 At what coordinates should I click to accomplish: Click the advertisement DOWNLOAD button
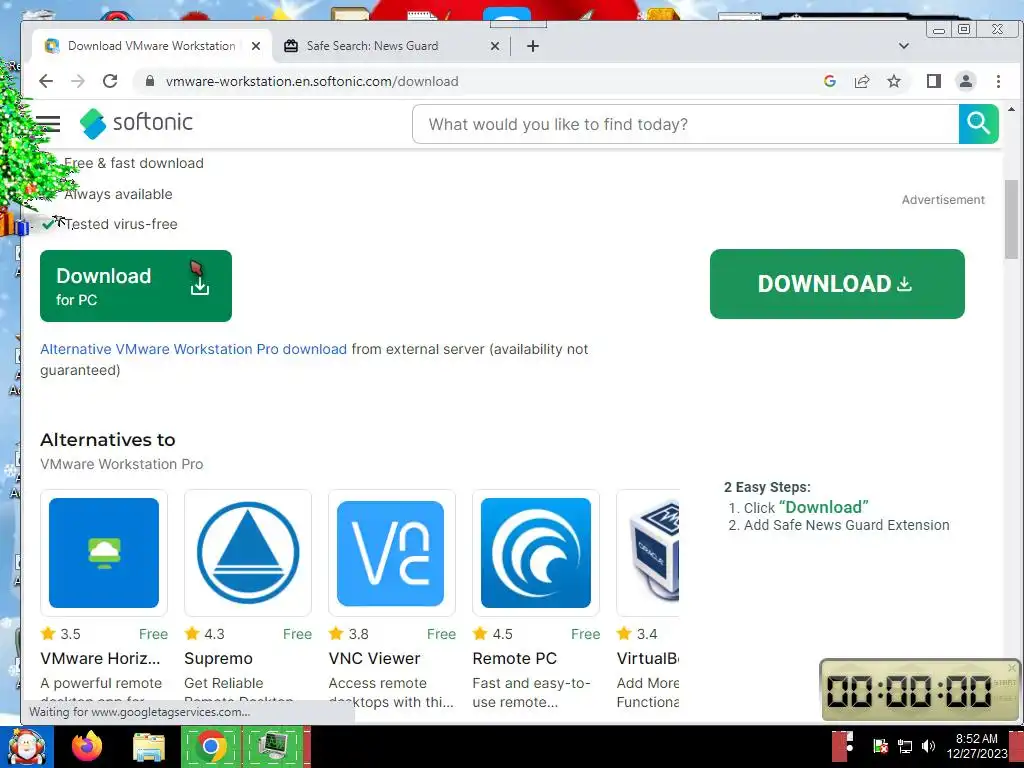[837, 284]
